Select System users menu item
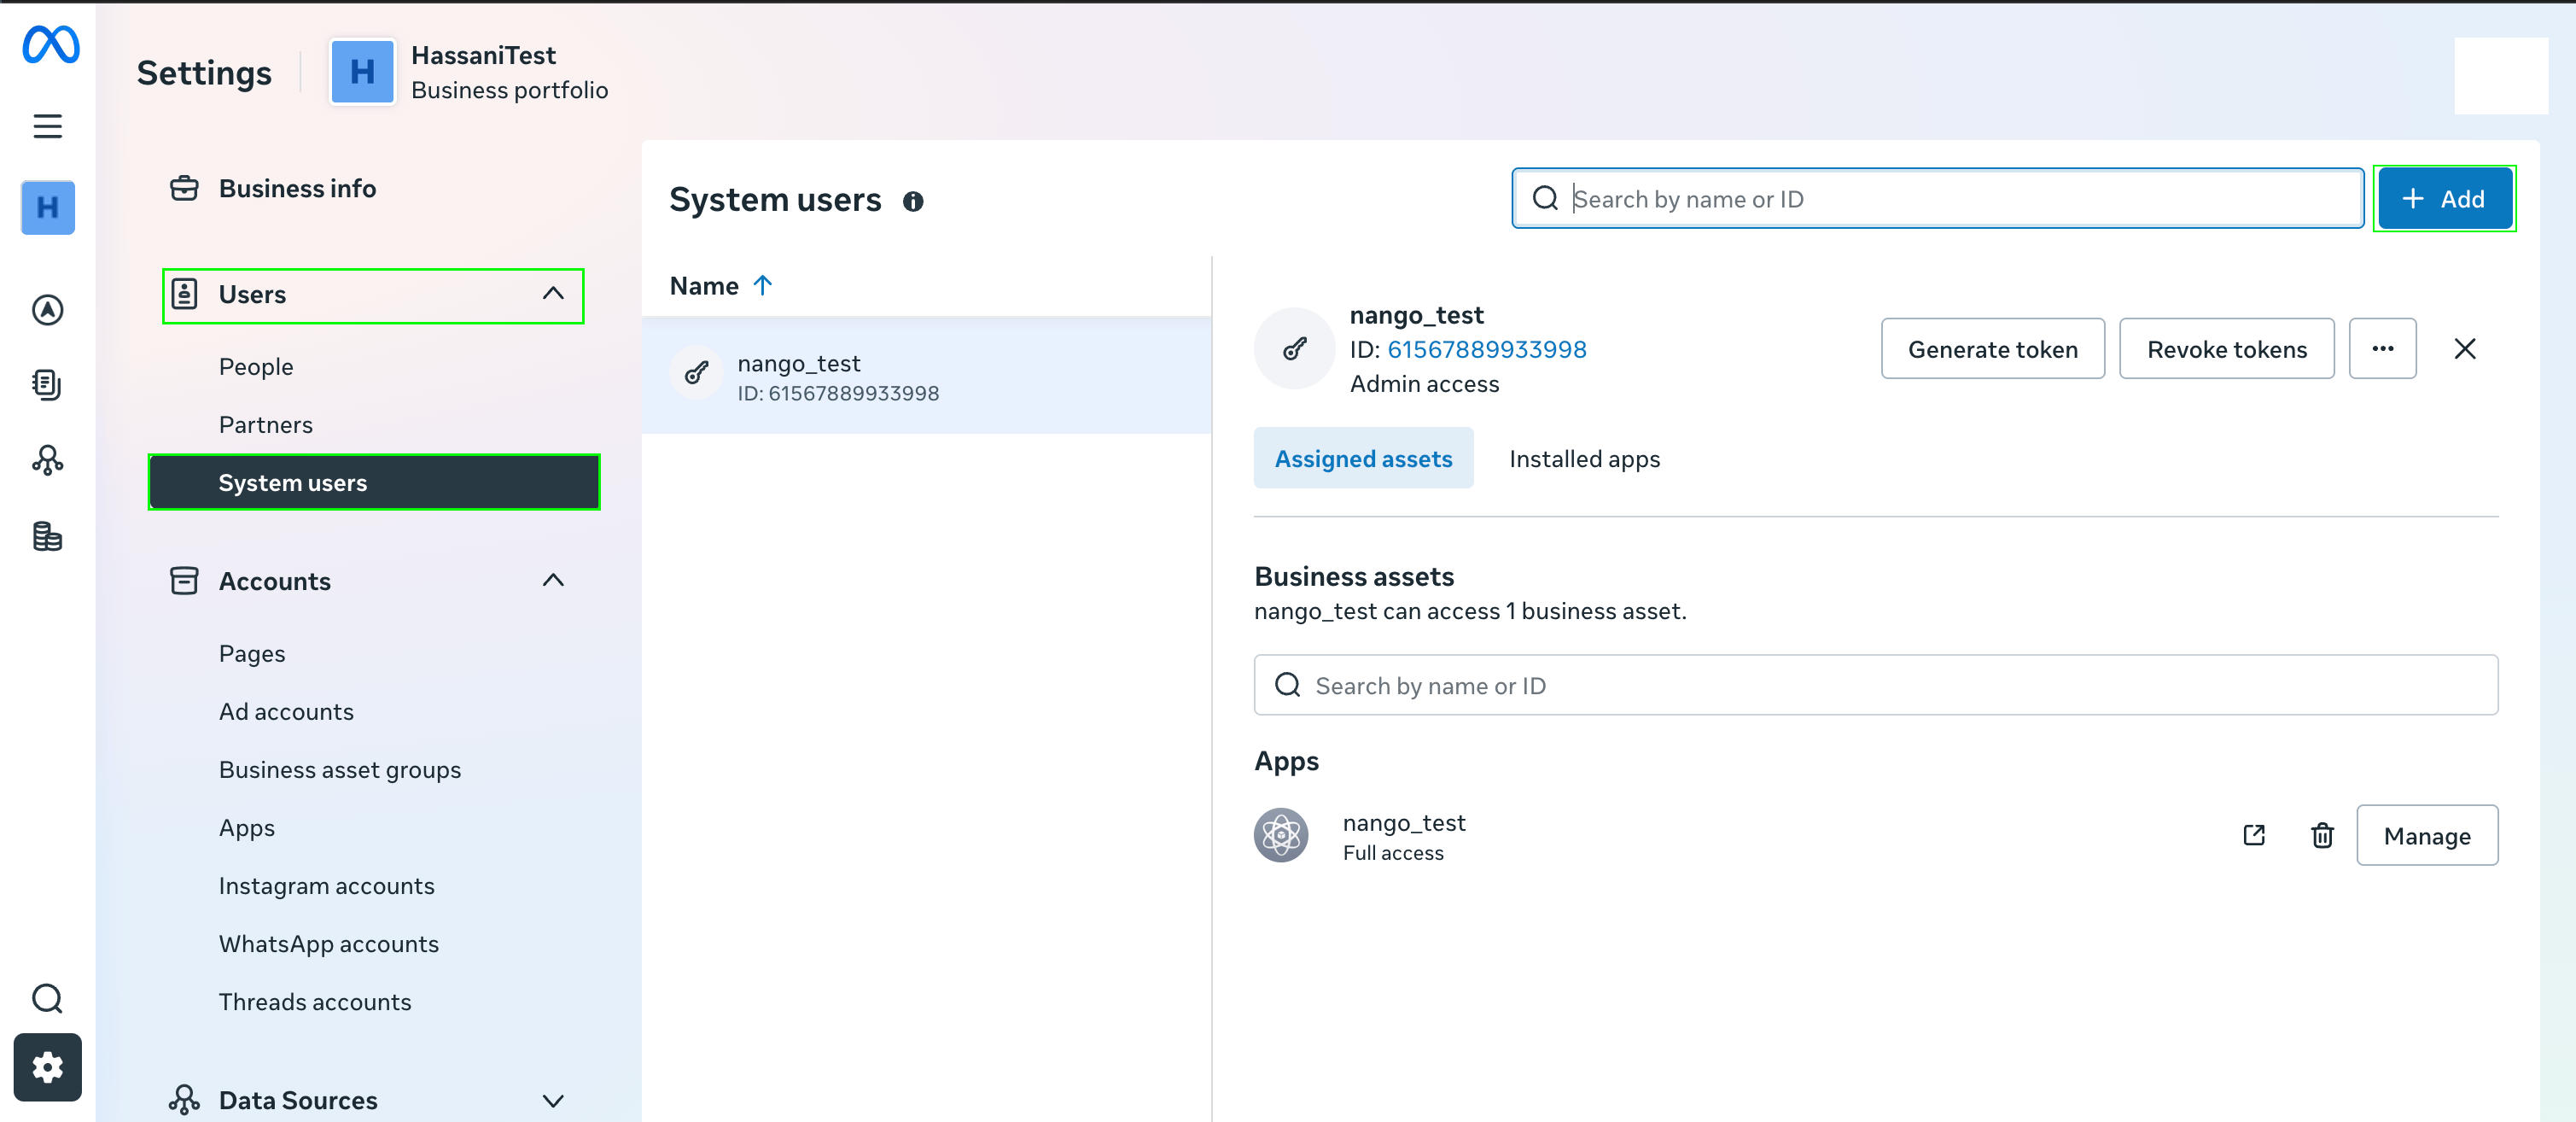 (x=374, y=482)
